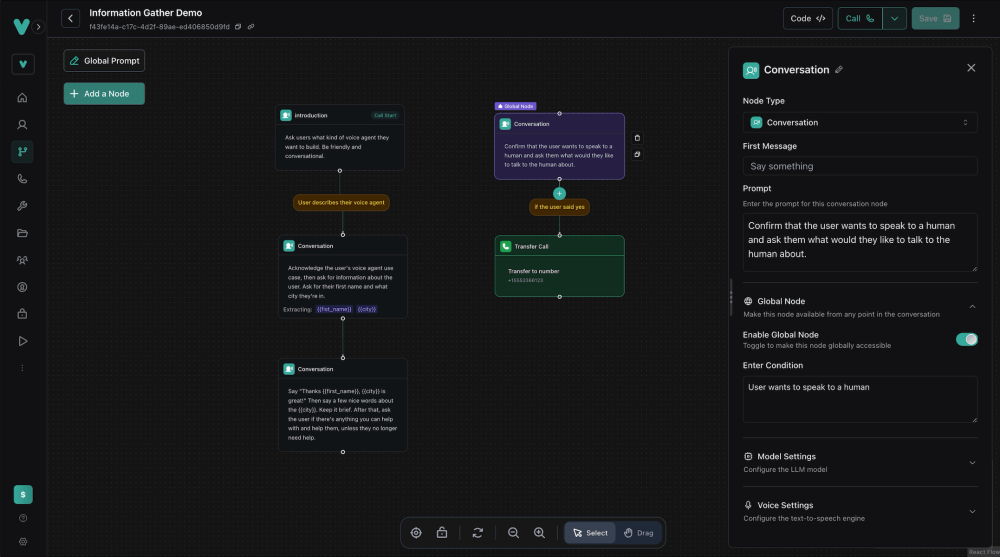Click the refresh layout icon
The width and height of the screenshot is (1000, 557).
(478, 533)
